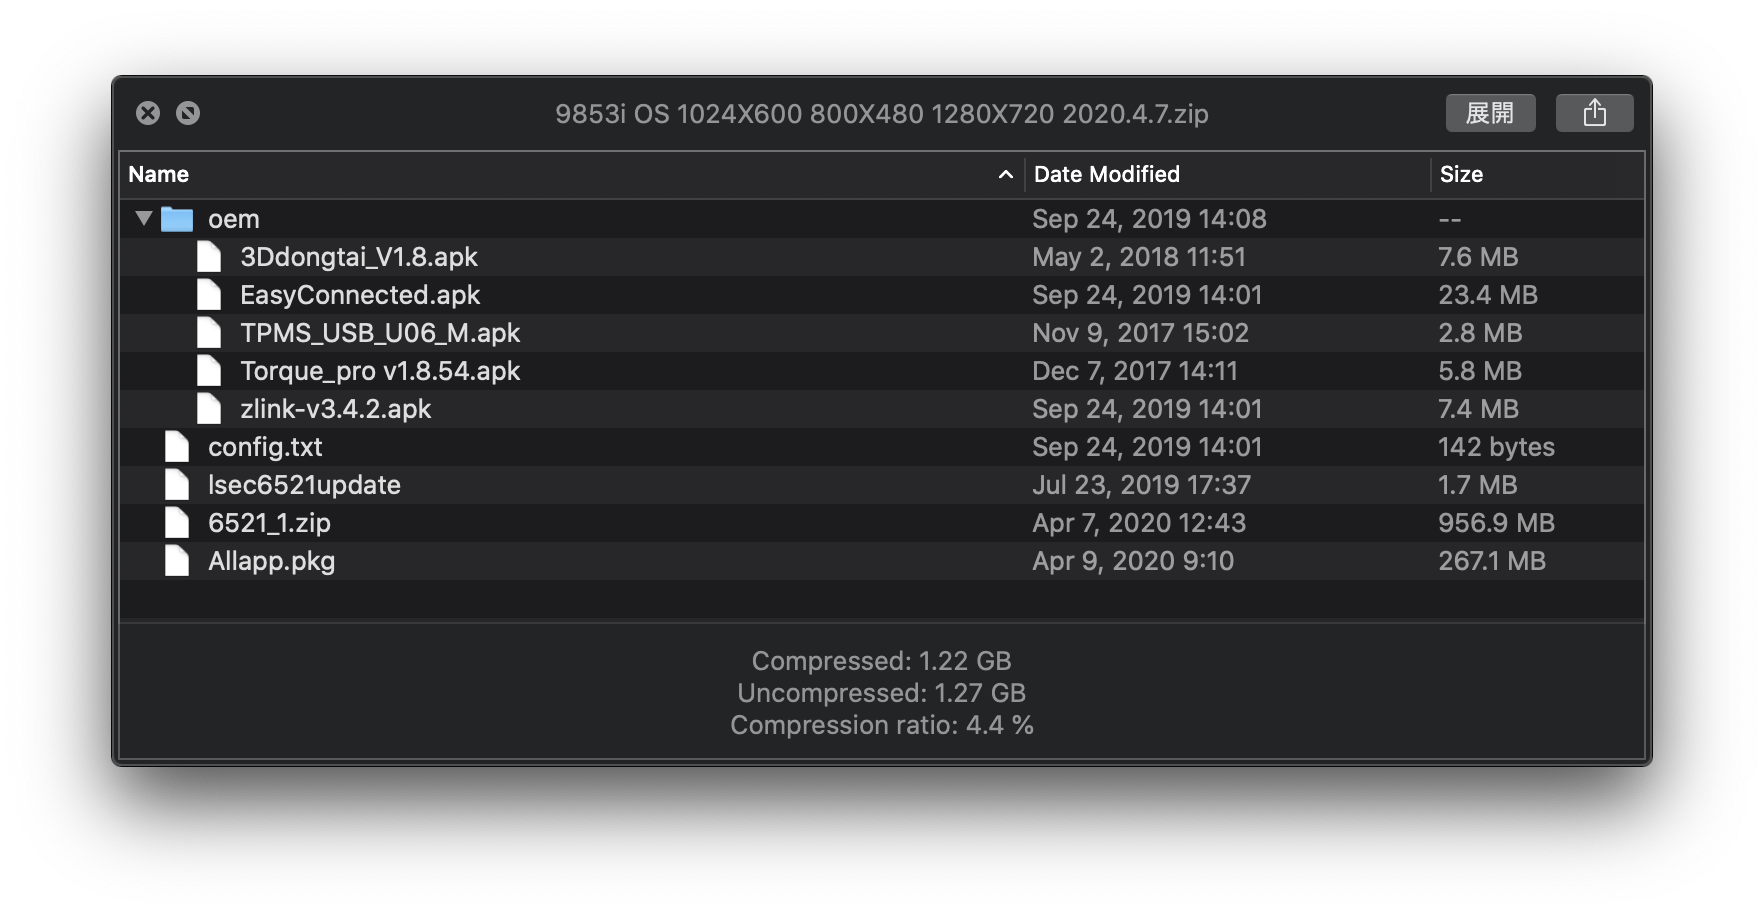Click the config.txt file icon
Screen dimensions: 1764x914
177,447
